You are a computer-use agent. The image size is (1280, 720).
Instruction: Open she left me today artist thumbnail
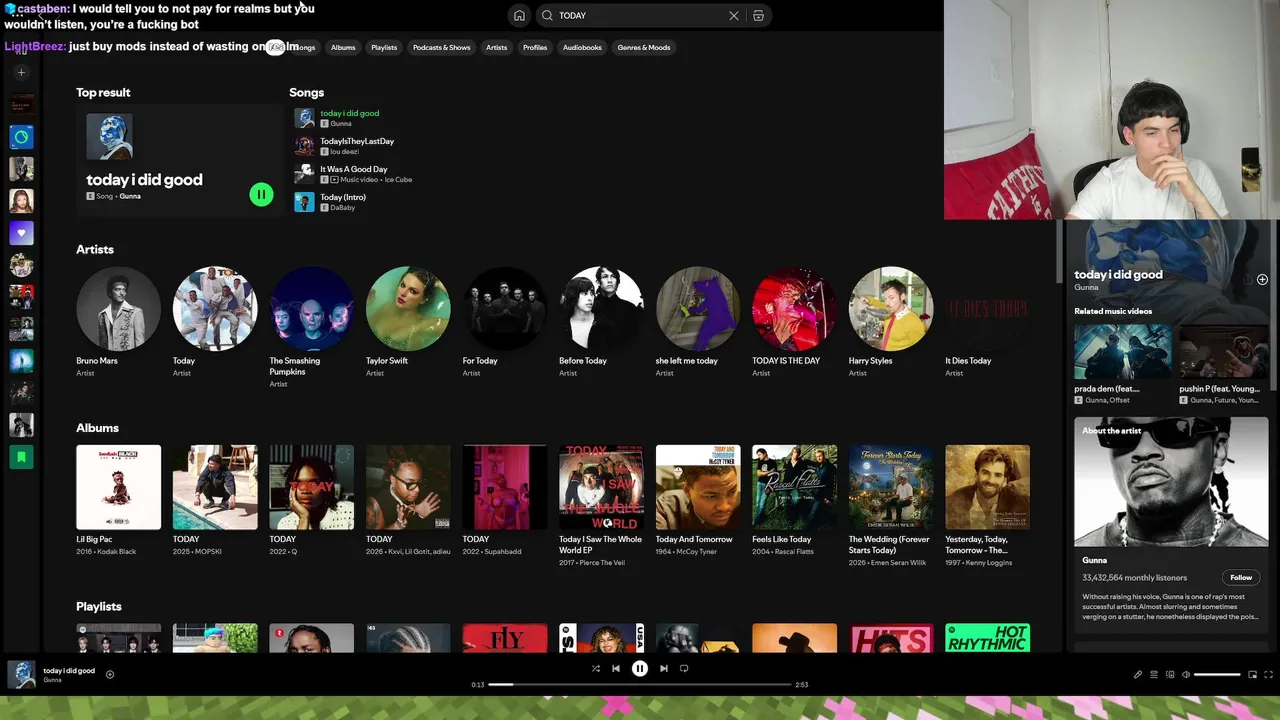[698, 308]
